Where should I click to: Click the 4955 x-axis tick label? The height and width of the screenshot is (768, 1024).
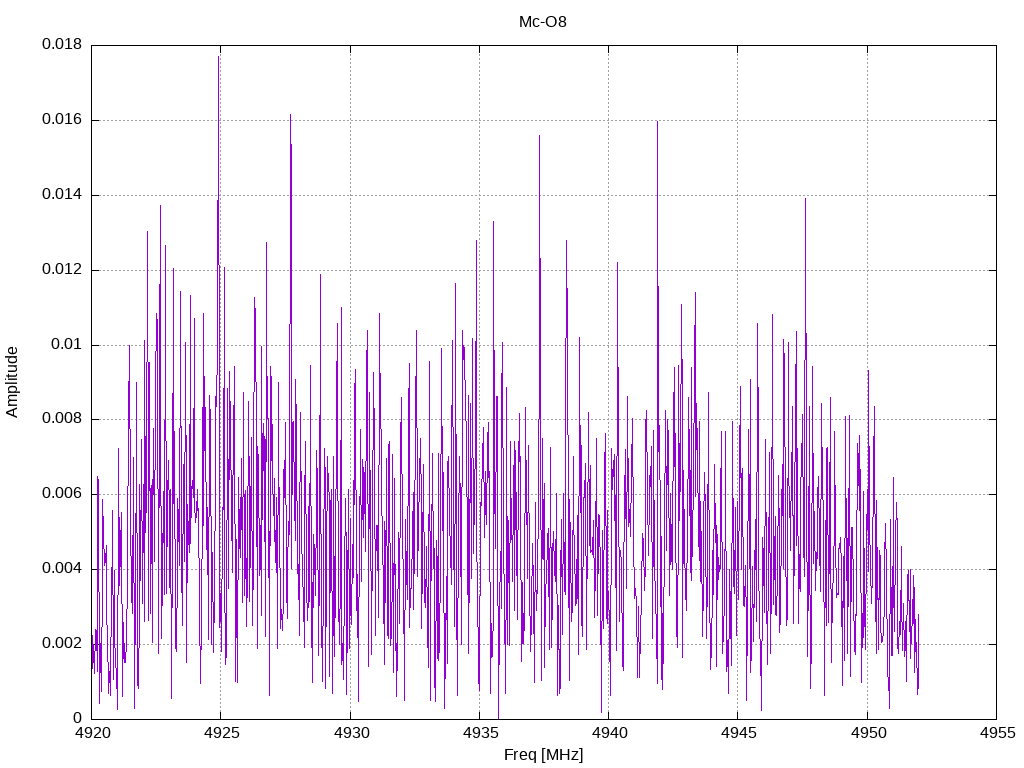coord(997,733)
